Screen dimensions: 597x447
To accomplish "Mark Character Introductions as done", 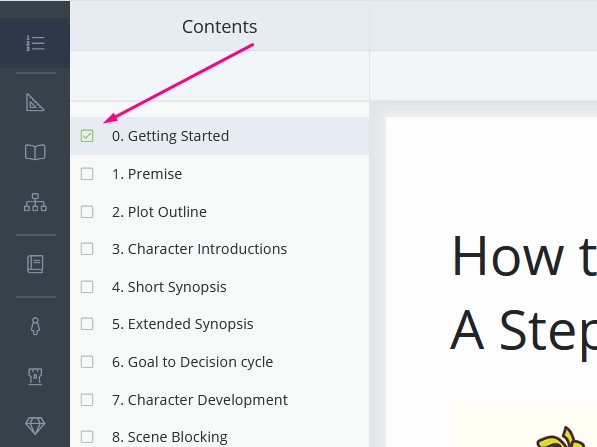I will click(x=87, y=249).
